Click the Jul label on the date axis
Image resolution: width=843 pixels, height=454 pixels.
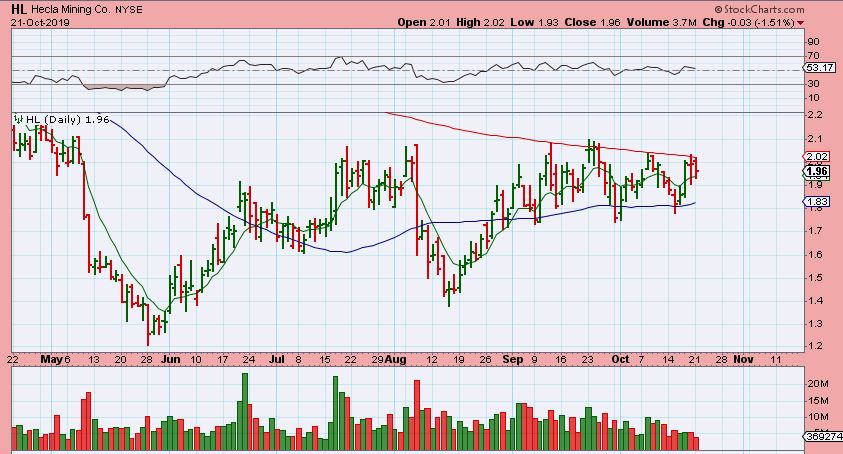[x=276, y=359]
